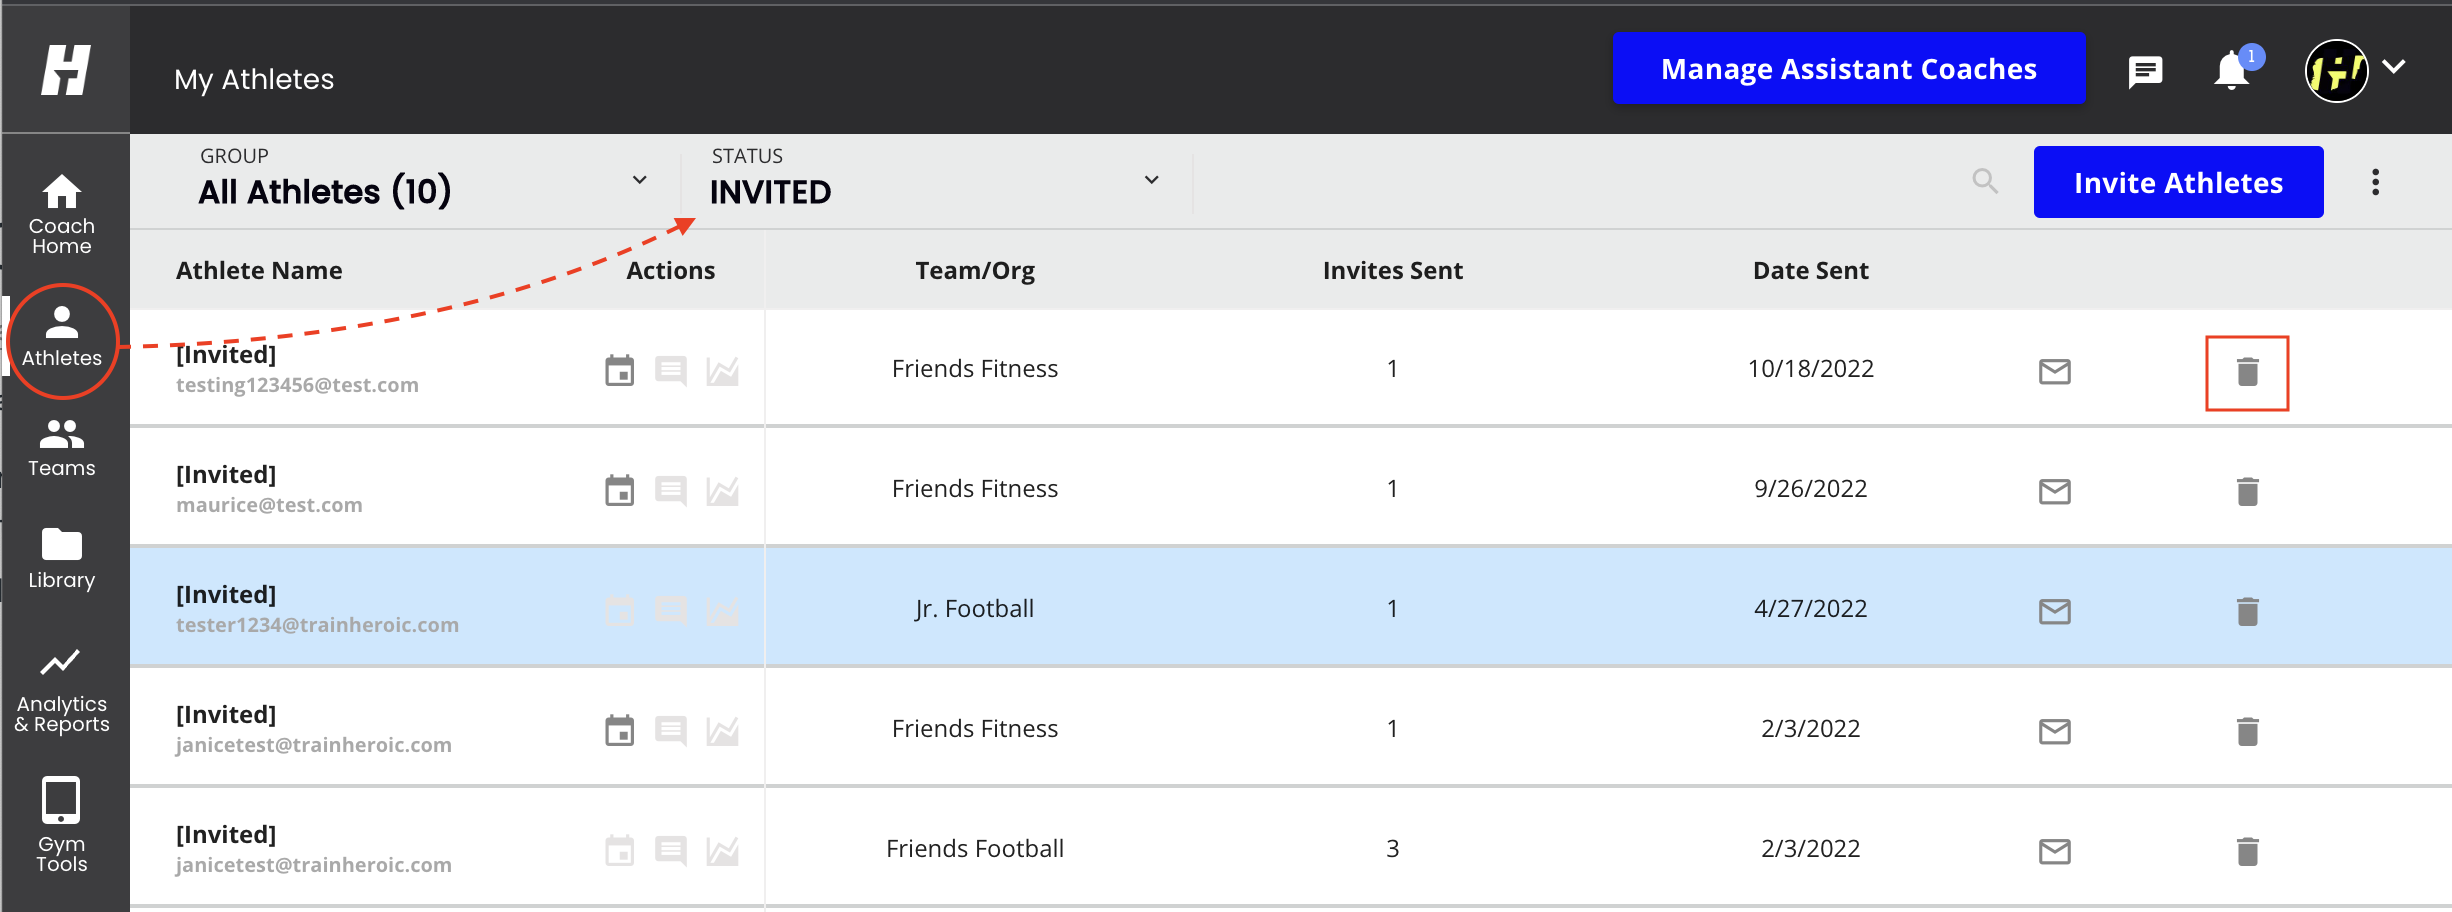
Task: Select the tester1234@trainheroic.com row
Action: click(x=1290, y=607)
